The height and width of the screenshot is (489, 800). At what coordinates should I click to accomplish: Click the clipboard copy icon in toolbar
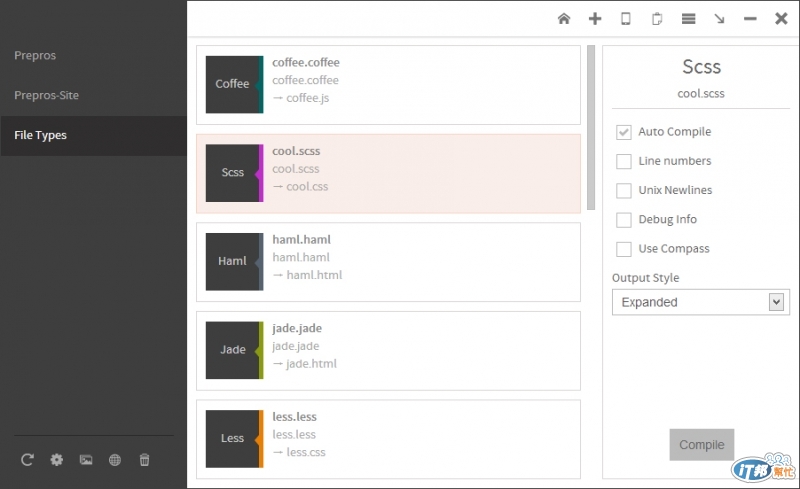pyautogui.click(x=657, y=19)
